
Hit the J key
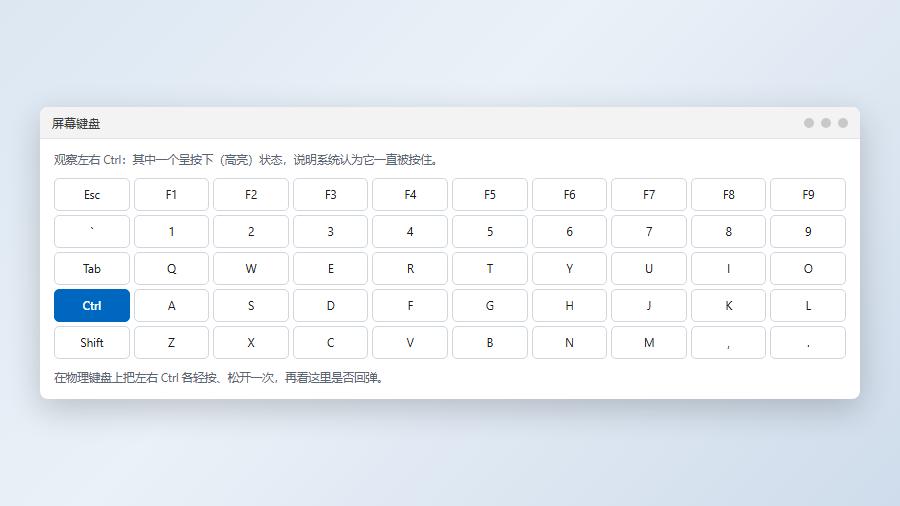tap(649, 306)
